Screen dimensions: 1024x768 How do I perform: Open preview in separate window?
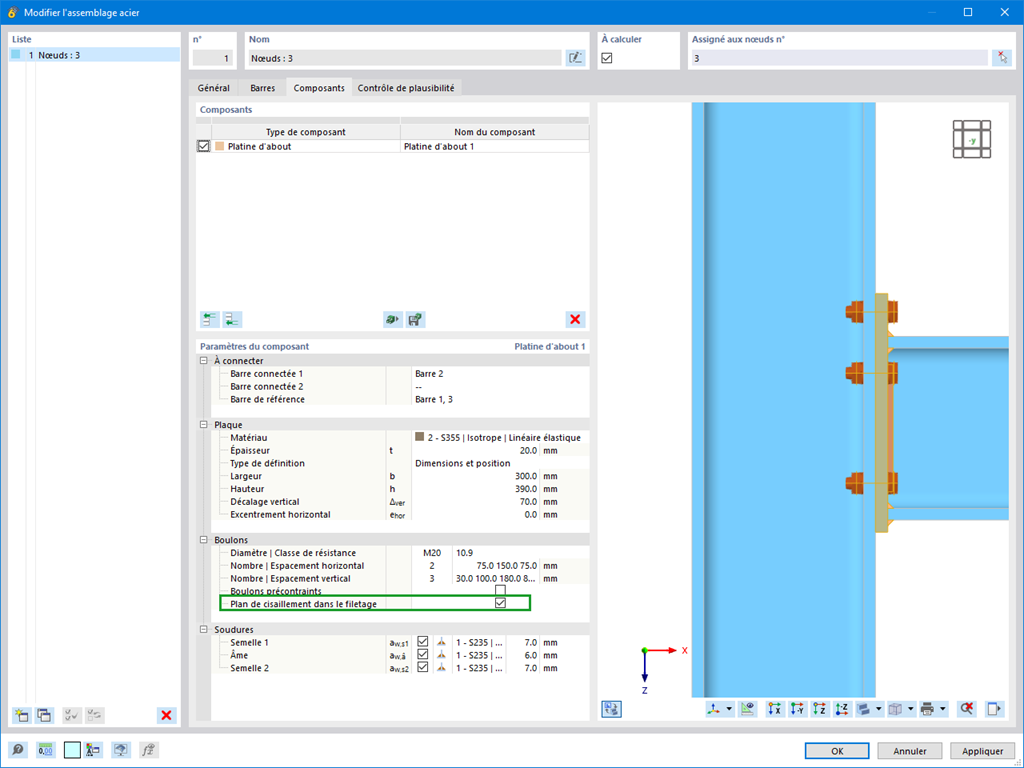[994, 709]
